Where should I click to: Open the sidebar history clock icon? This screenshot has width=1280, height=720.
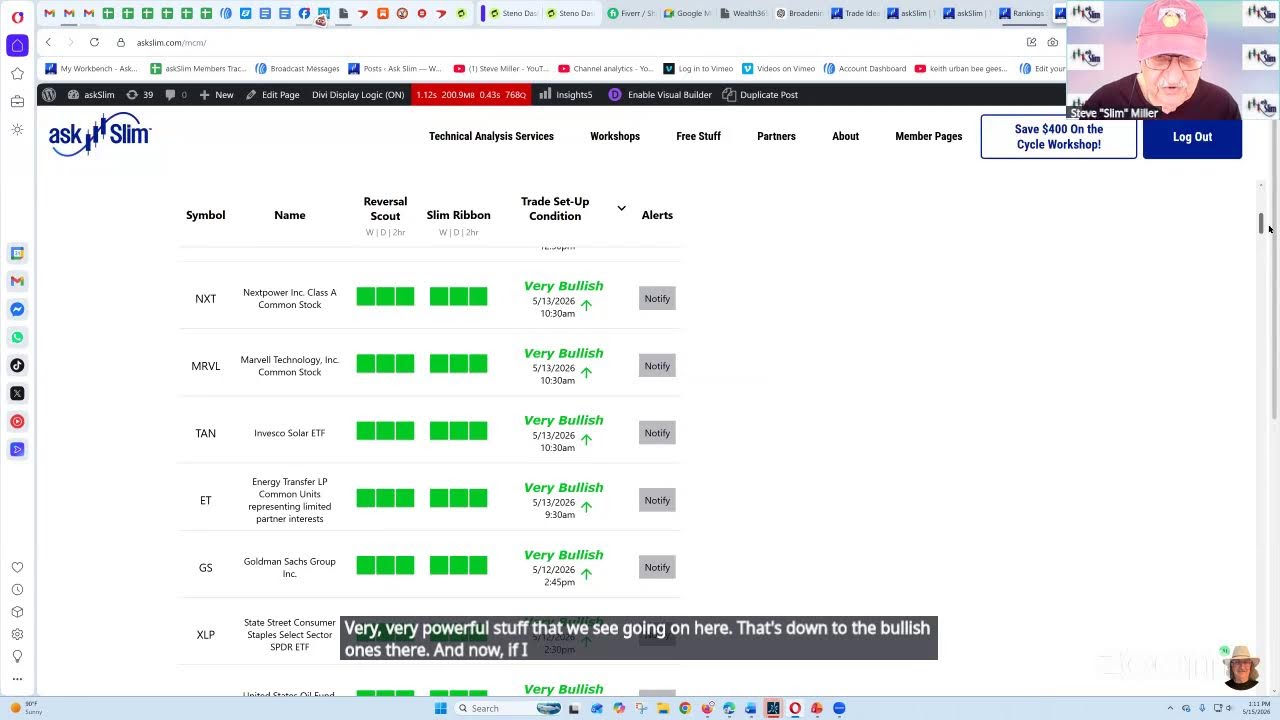[x=17, y=590]
